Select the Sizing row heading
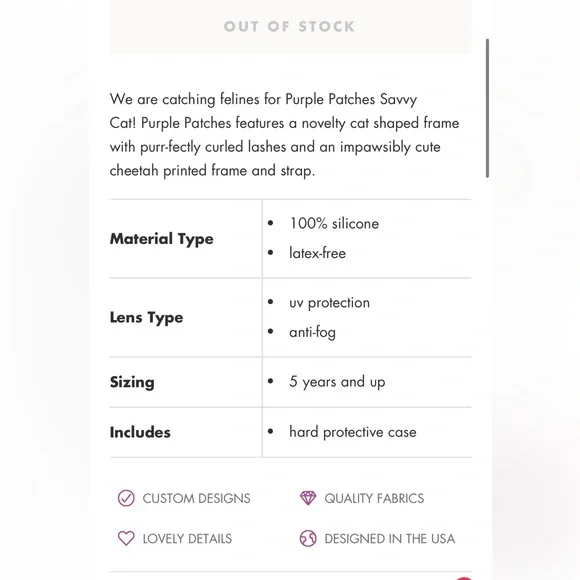580x580 pixels. (x=132, y=382)
